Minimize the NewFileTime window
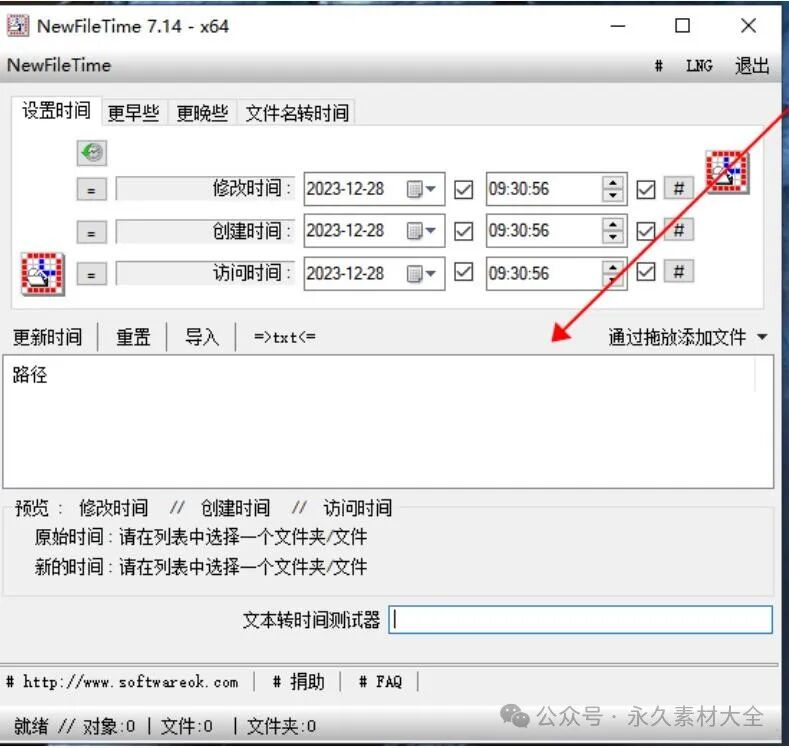 click(618, 26)
